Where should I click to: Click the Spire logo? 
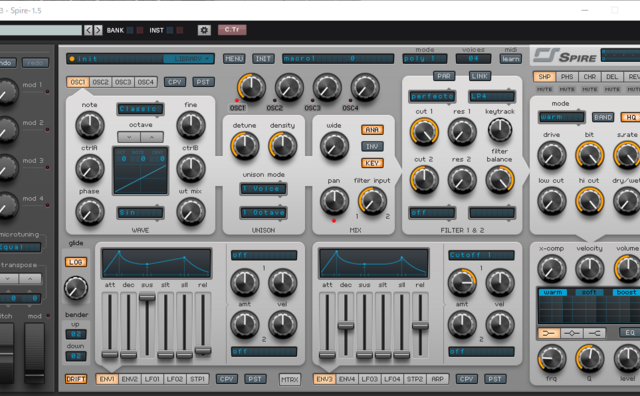(x=565, y=56)
